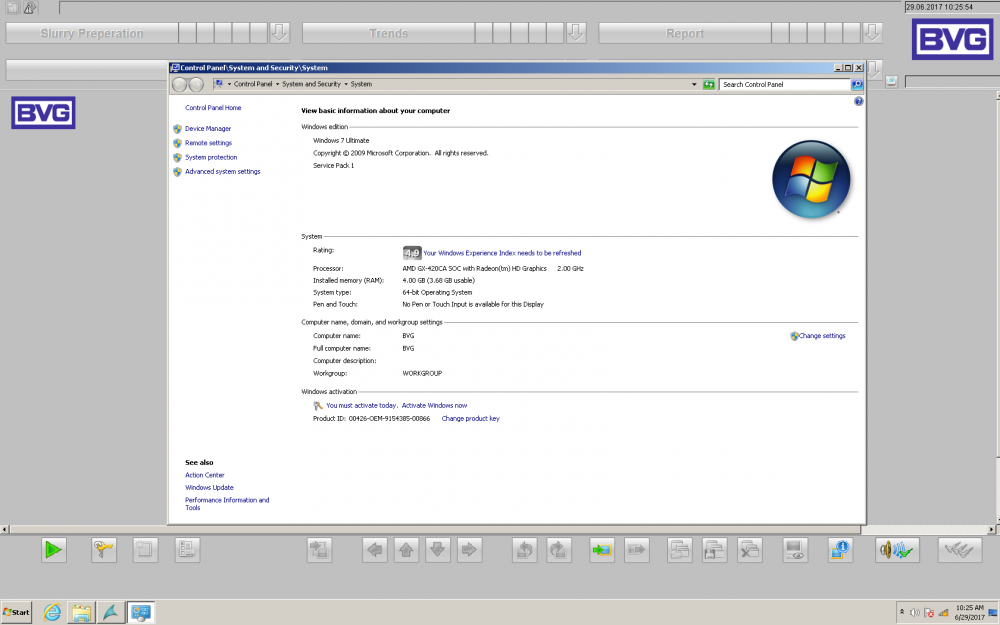Click the Start button
This screenshot has width=1000, height=625.
pyautogui.click(x=16, y=612)
